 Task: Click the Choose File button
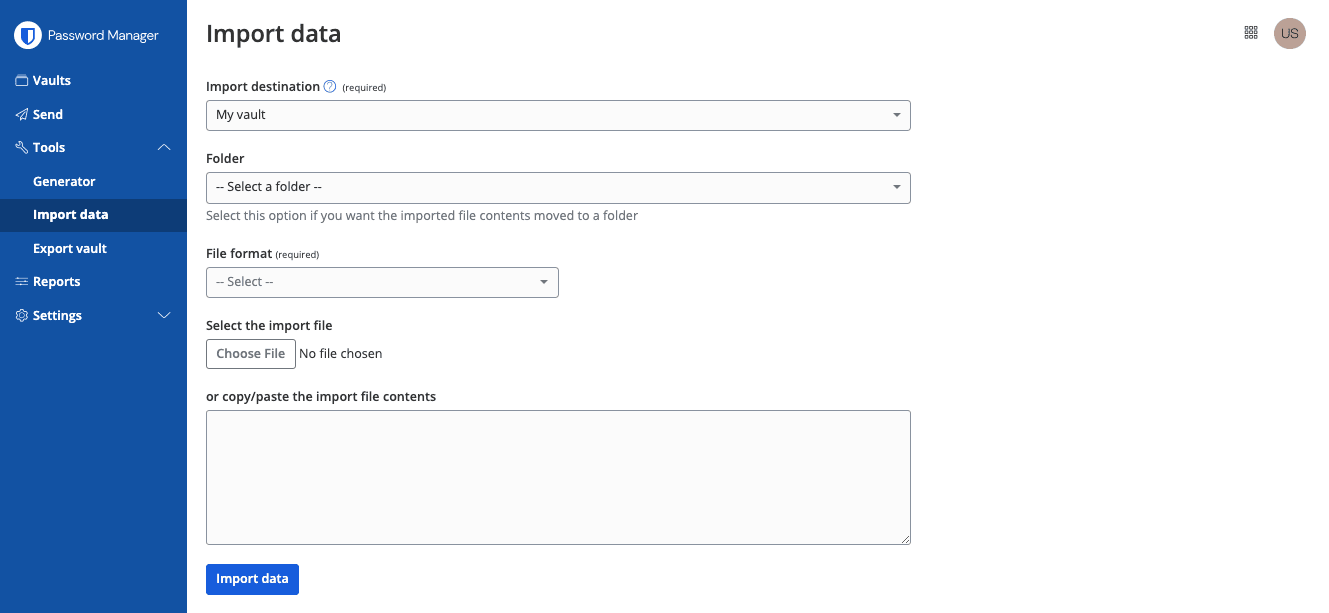(250, 353)
